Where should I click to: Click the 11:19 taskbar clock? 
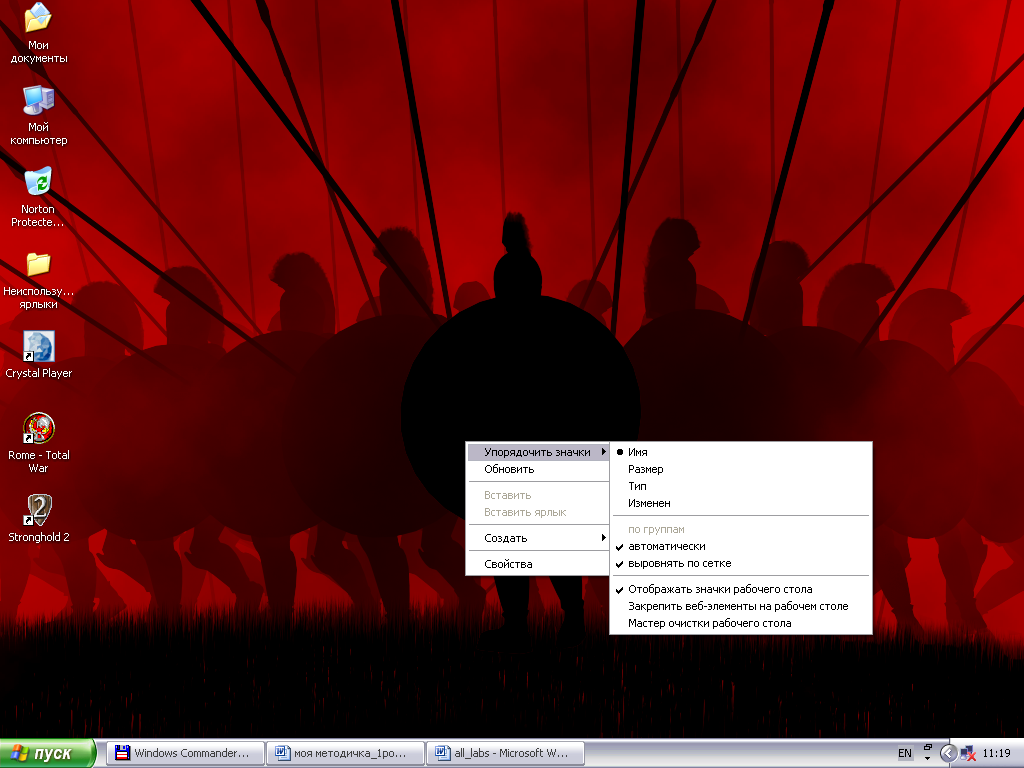(x=996, y=753)
